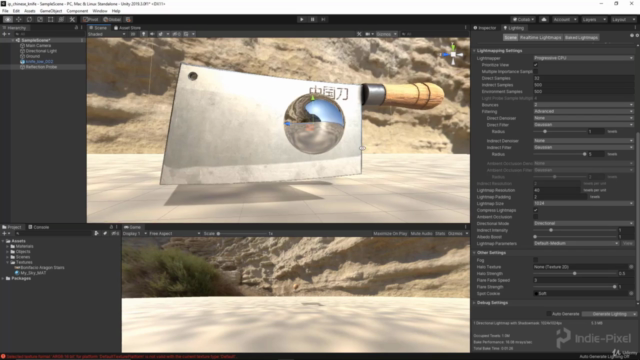The height and width of the screenshot is (360, 640).
Task: Open the Shaded draw mode dropdown
Action: [107, 34]
